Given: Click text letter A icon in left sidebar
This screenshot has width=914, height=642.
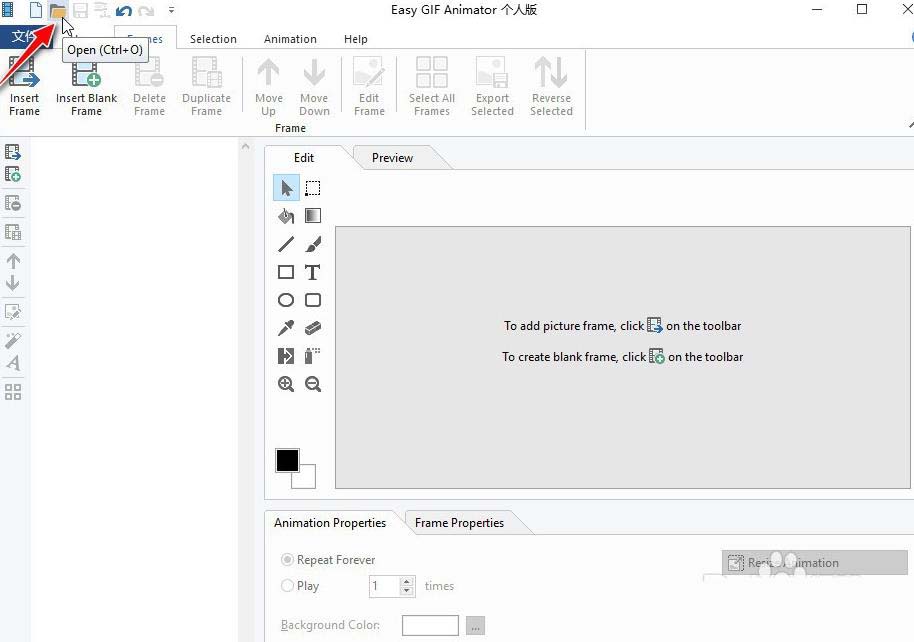Looking at the screenshot, I should 13,363.
